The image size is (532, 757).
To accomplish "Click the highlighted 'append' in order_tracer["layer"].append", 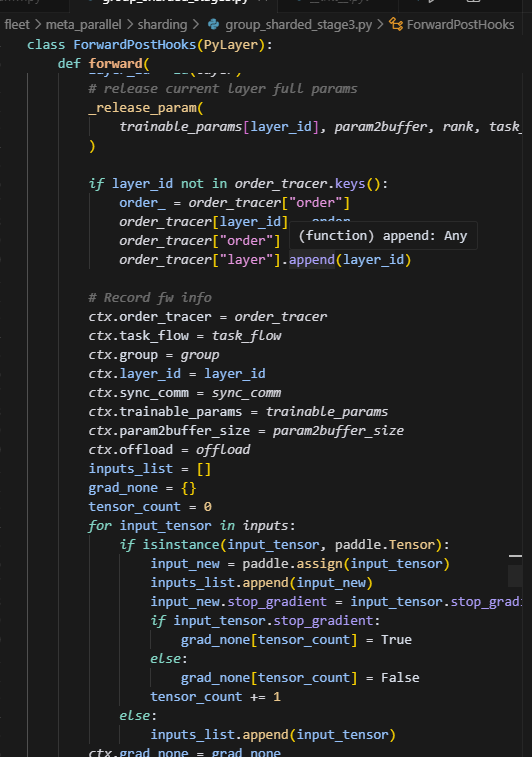I will (x=312, y=260).
